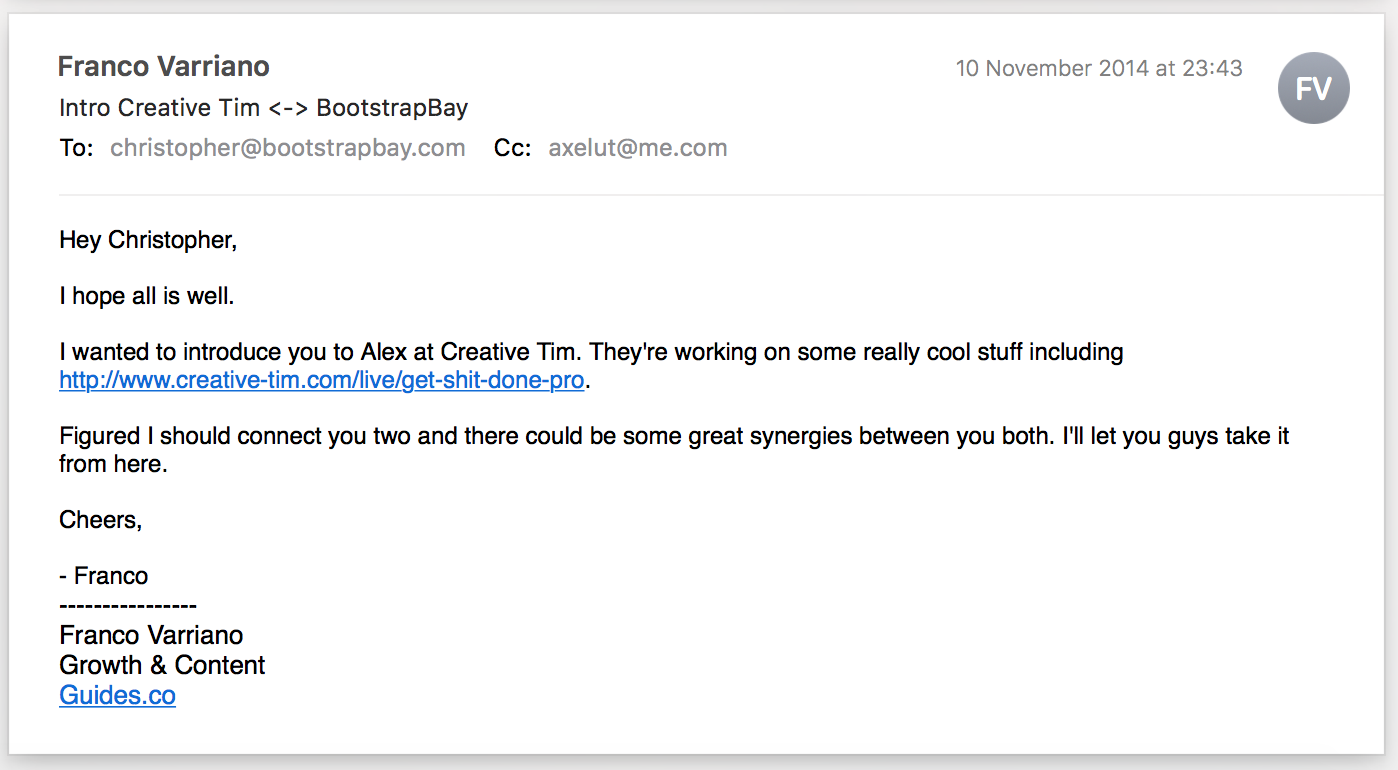Click the line starting "Figured I should connect"
This screenshot has height=770, width=1398.
point(673,437)
